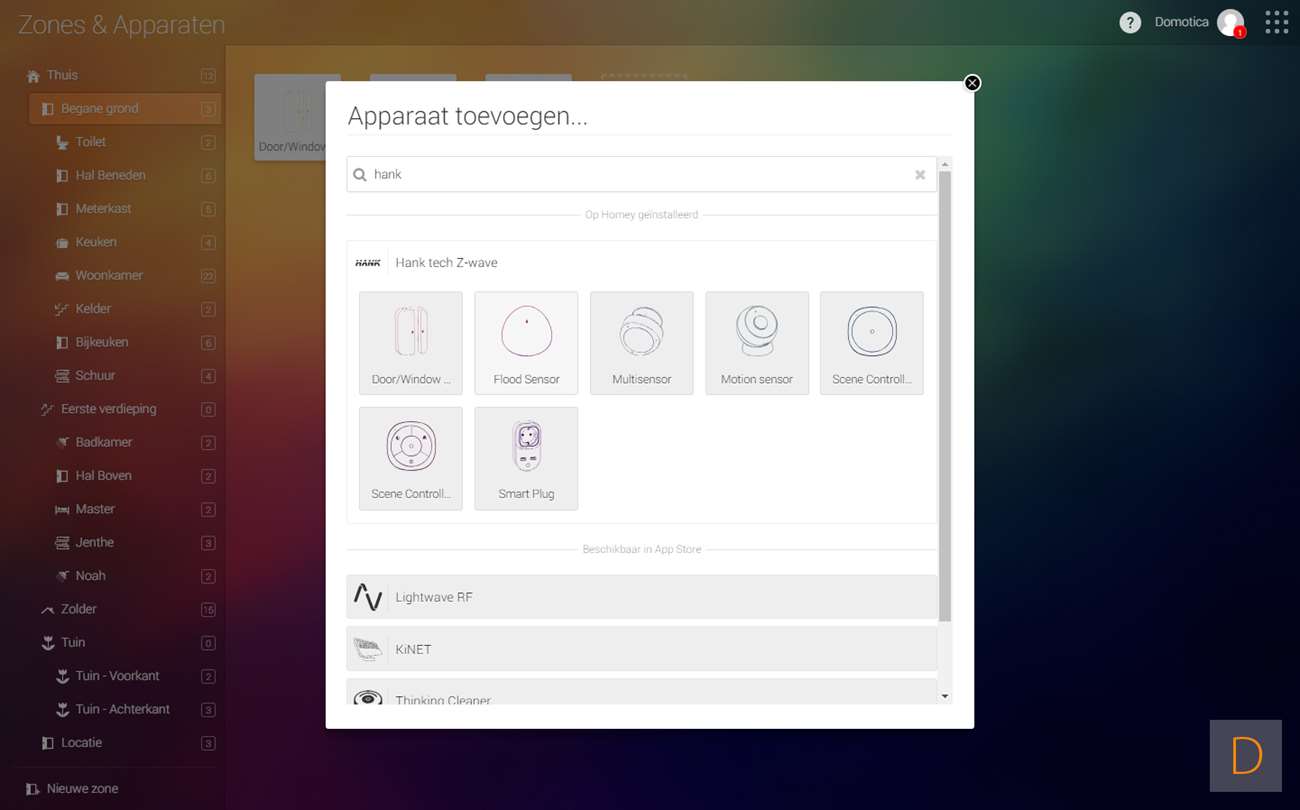Open Lightwave RF app from App Store
Image resolution: width=1300 pixels, height=810 pixels.
642,597
